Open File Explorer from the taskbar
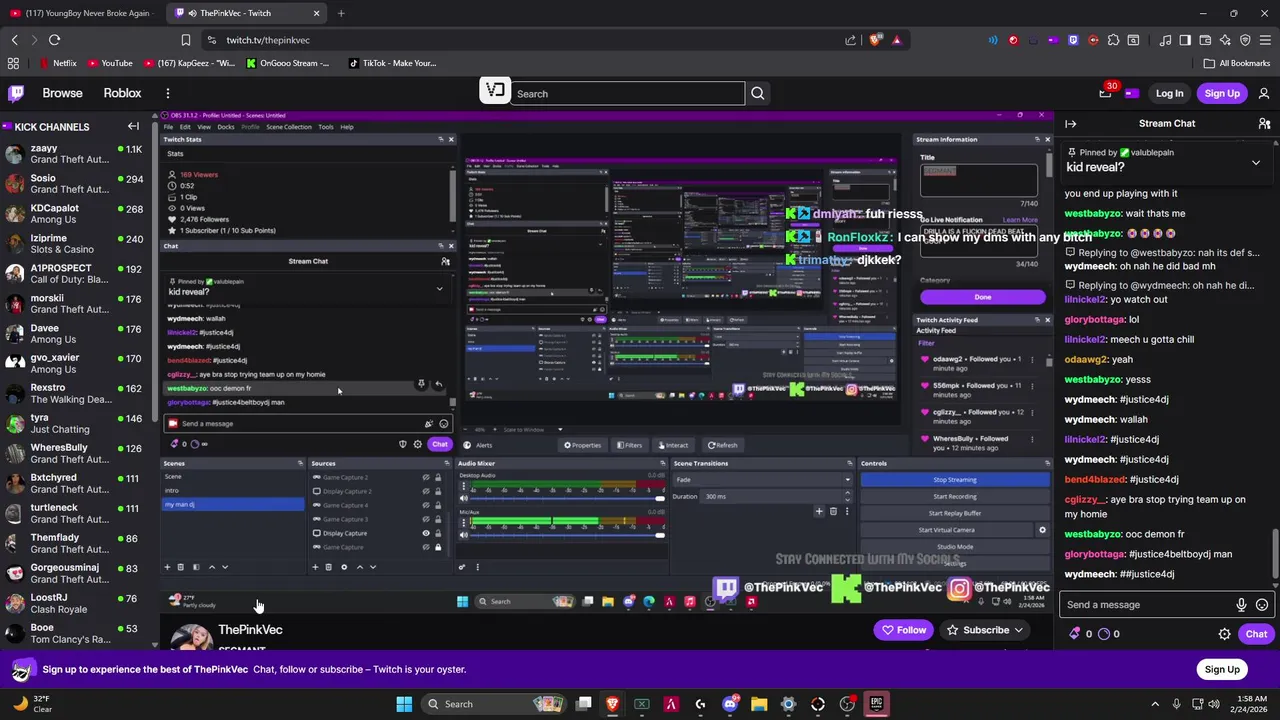Viewport: 1280px width, 720px height. click(x=759, y=704)
